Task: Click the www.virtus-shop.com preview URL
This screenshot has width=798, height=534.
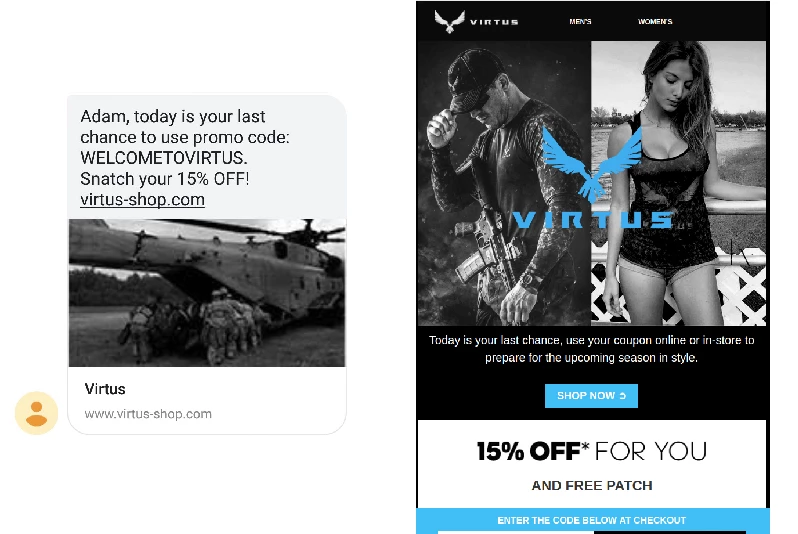Action: point(148,414)
